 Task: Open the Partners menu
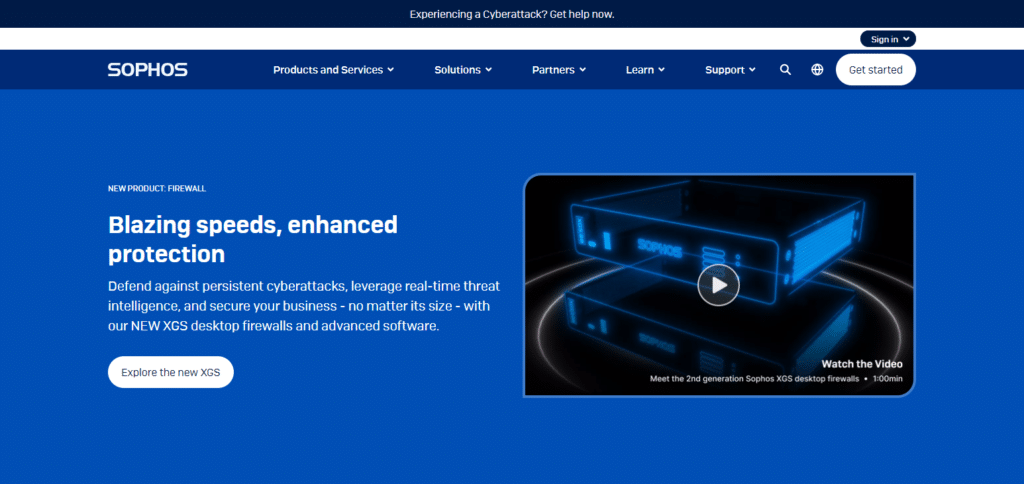[x=559, y=70]
